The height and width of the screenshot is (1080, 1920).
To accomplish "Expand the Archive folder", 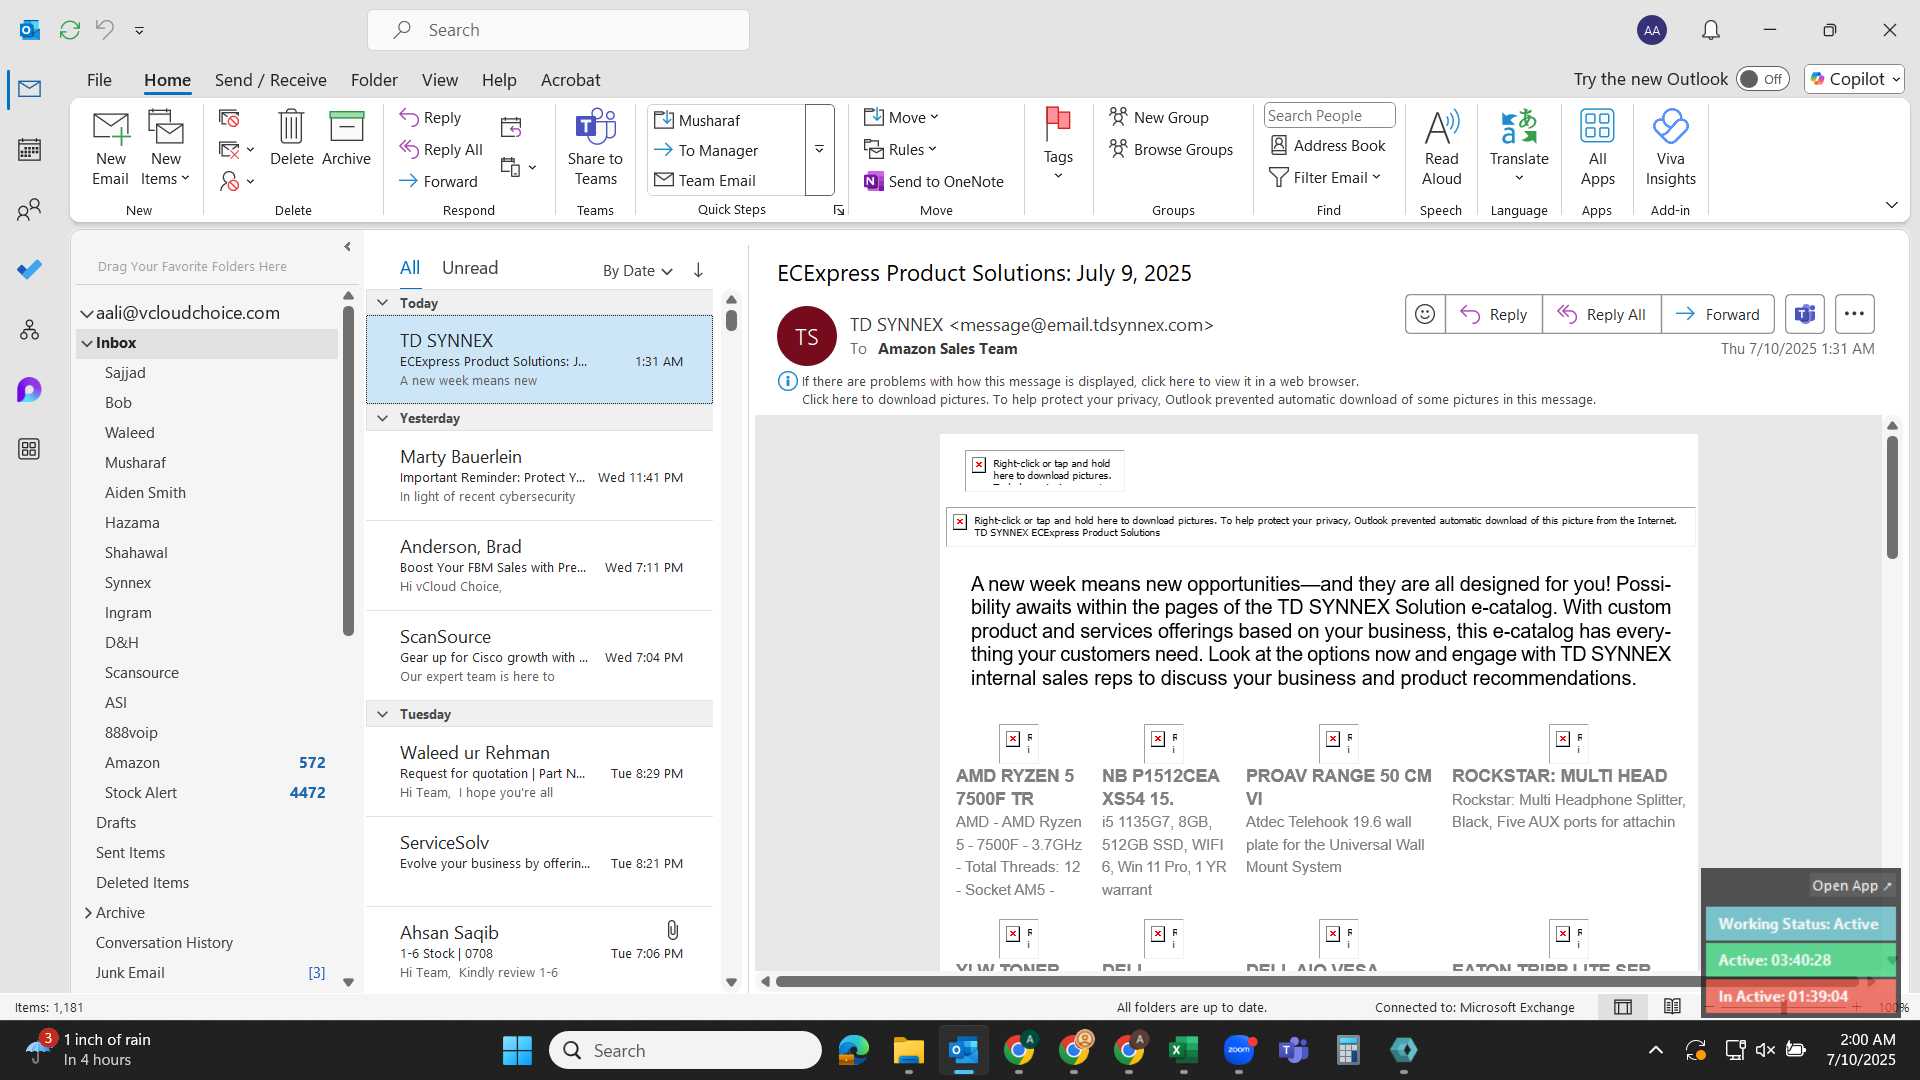I will 88,912.
